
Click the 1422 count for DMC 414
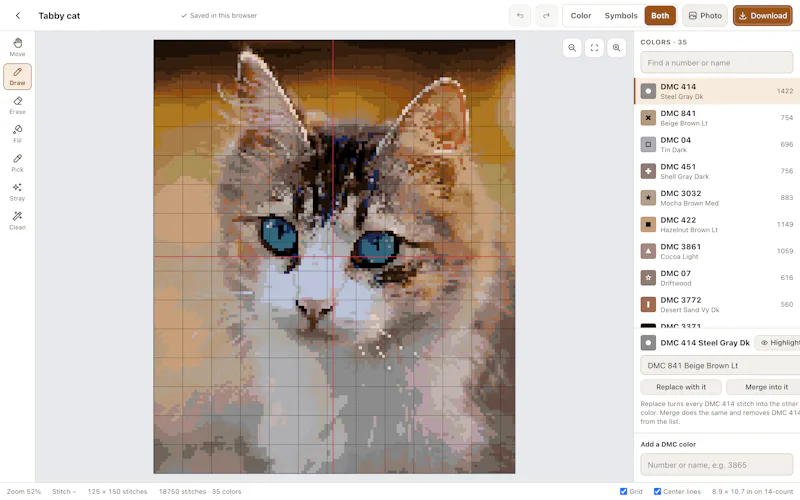click(785, 91)
